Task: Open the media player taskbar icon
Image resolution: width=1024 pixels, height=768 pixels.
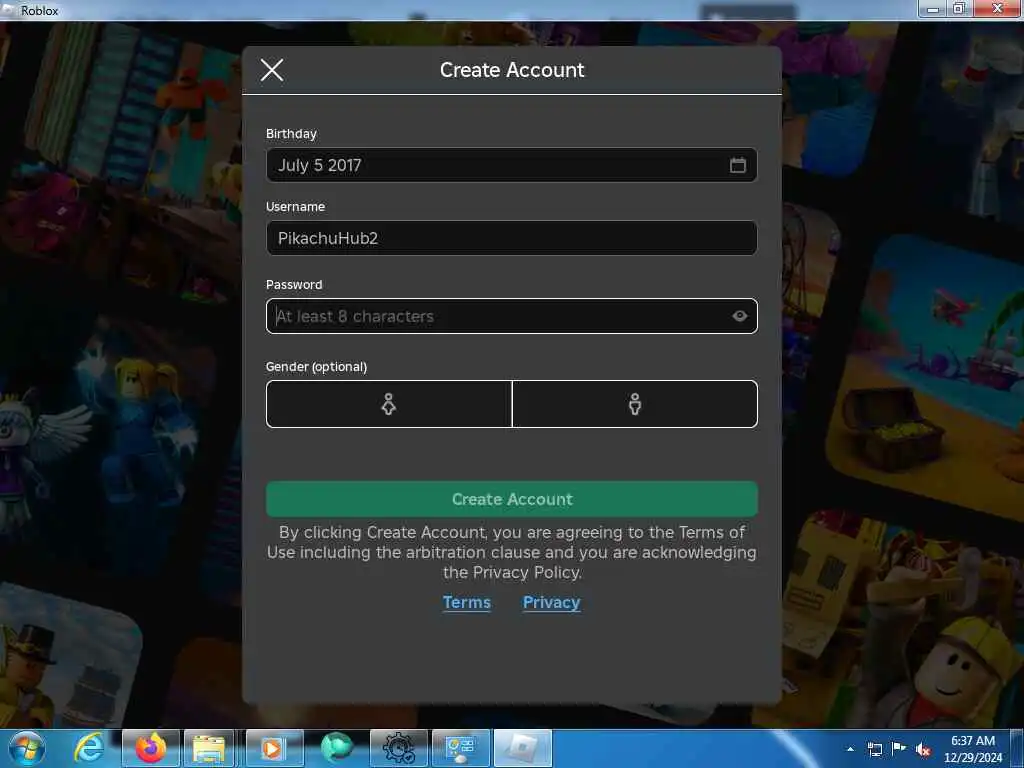Action: tap(272, 748)
